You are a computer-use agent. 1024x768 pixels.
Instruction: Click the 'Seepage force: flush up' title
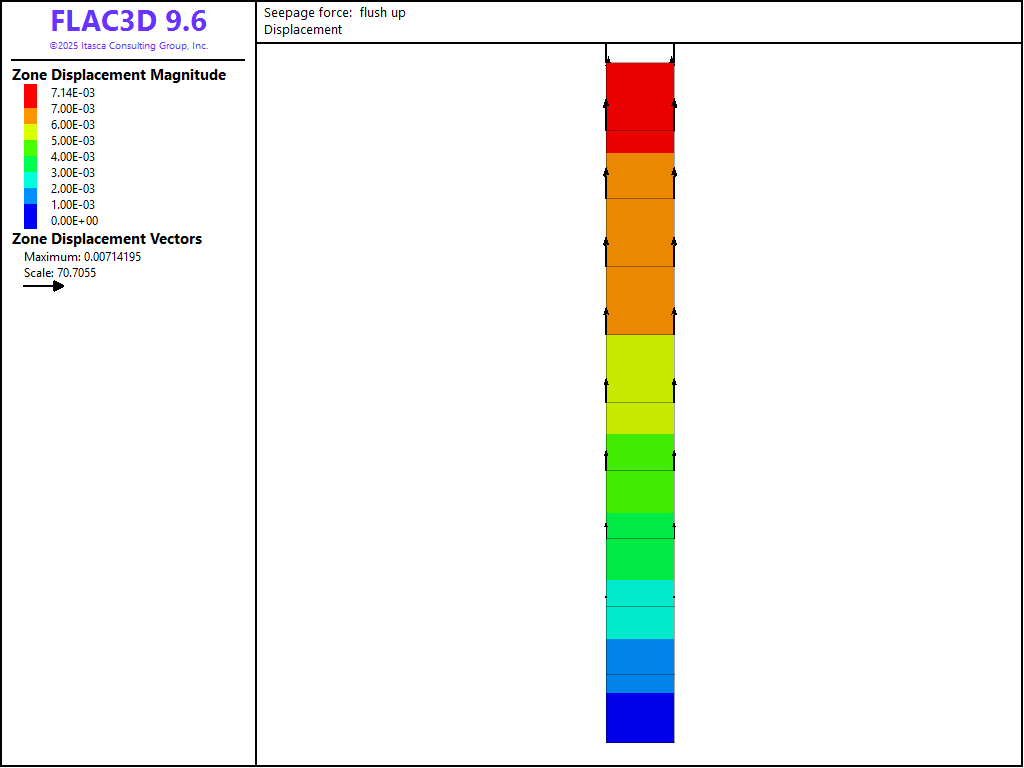click(335, 13)
